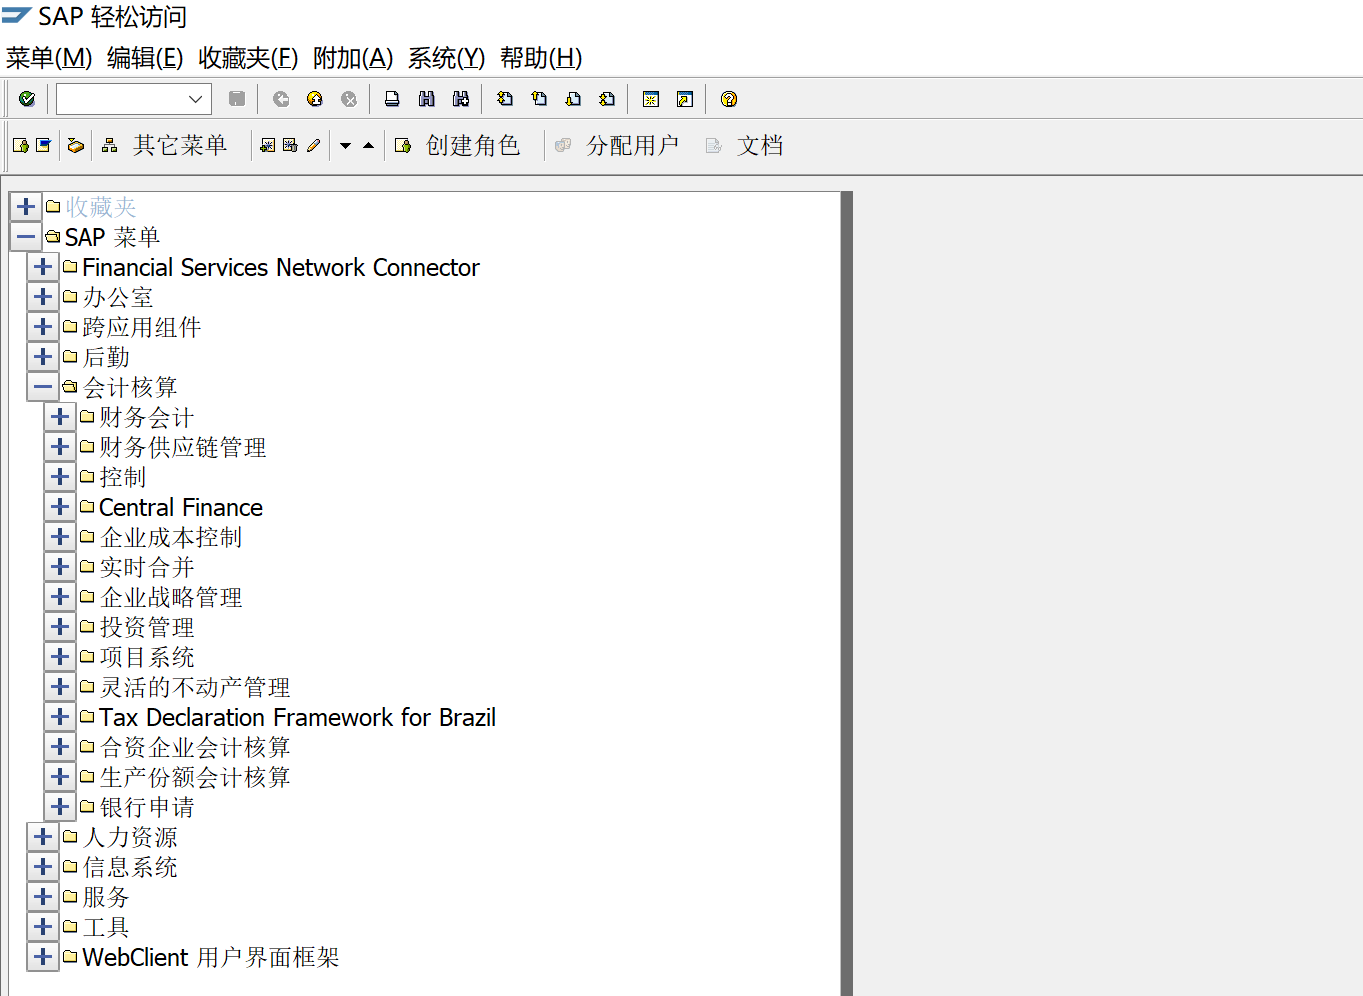Click the Next Page icon
The width and height of the screenshot is (1363, 996).
tap(573, 99)
